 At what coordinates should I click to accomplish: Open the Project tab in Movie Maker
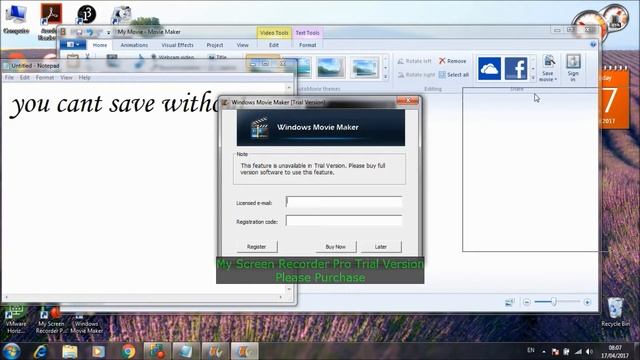pos(215,45)
